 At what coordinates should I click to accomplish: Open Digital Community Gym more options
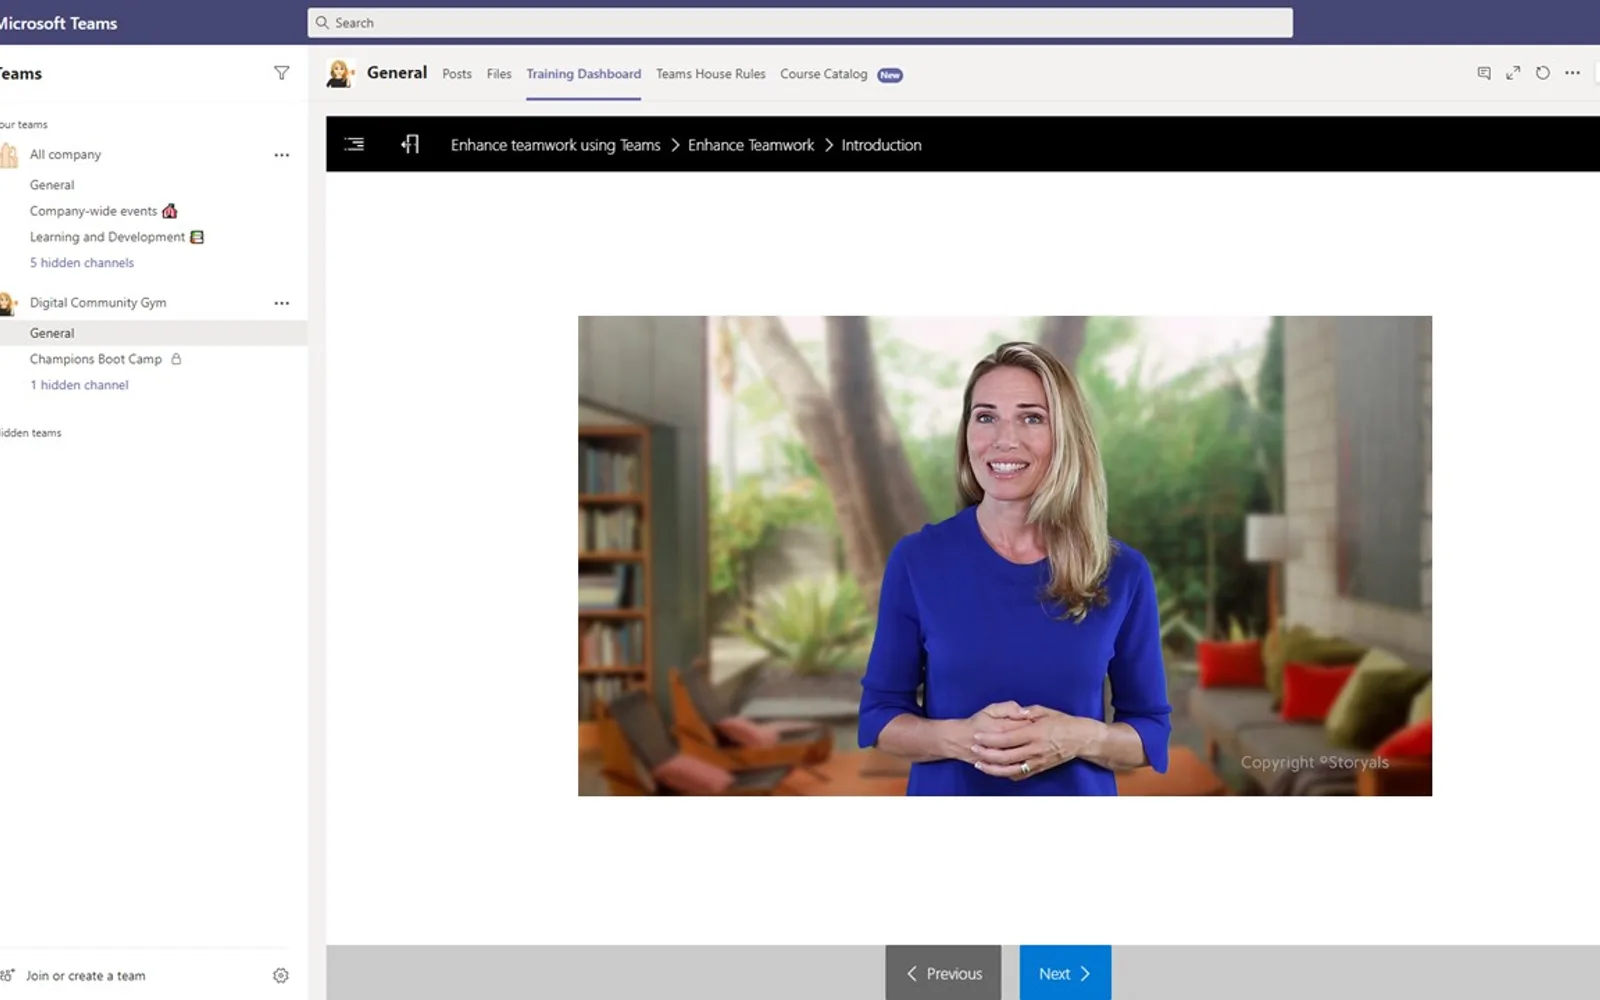tap(282, 303)
